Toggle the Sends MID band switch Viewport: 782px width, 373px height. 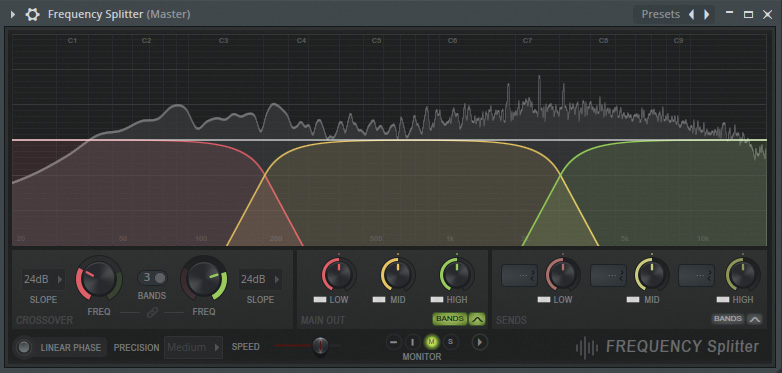(633, 300)
